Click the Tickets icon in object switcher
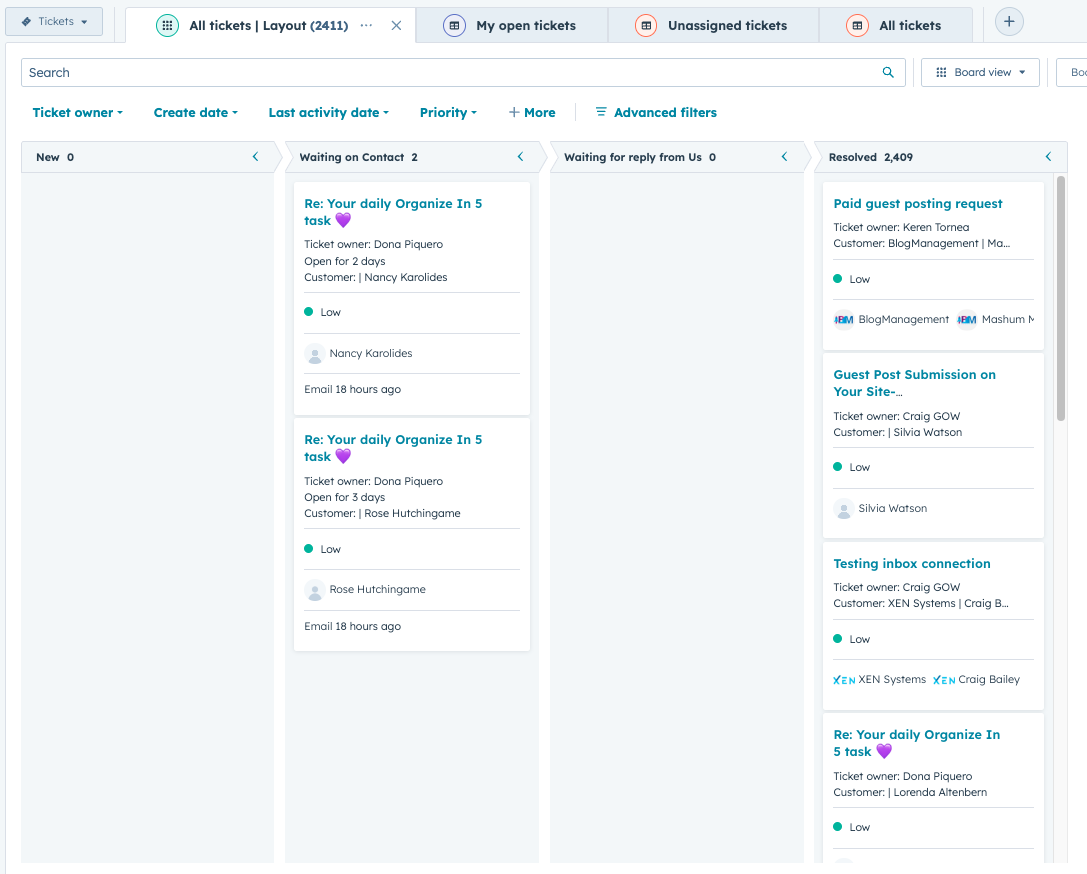 tap(26, 21)
